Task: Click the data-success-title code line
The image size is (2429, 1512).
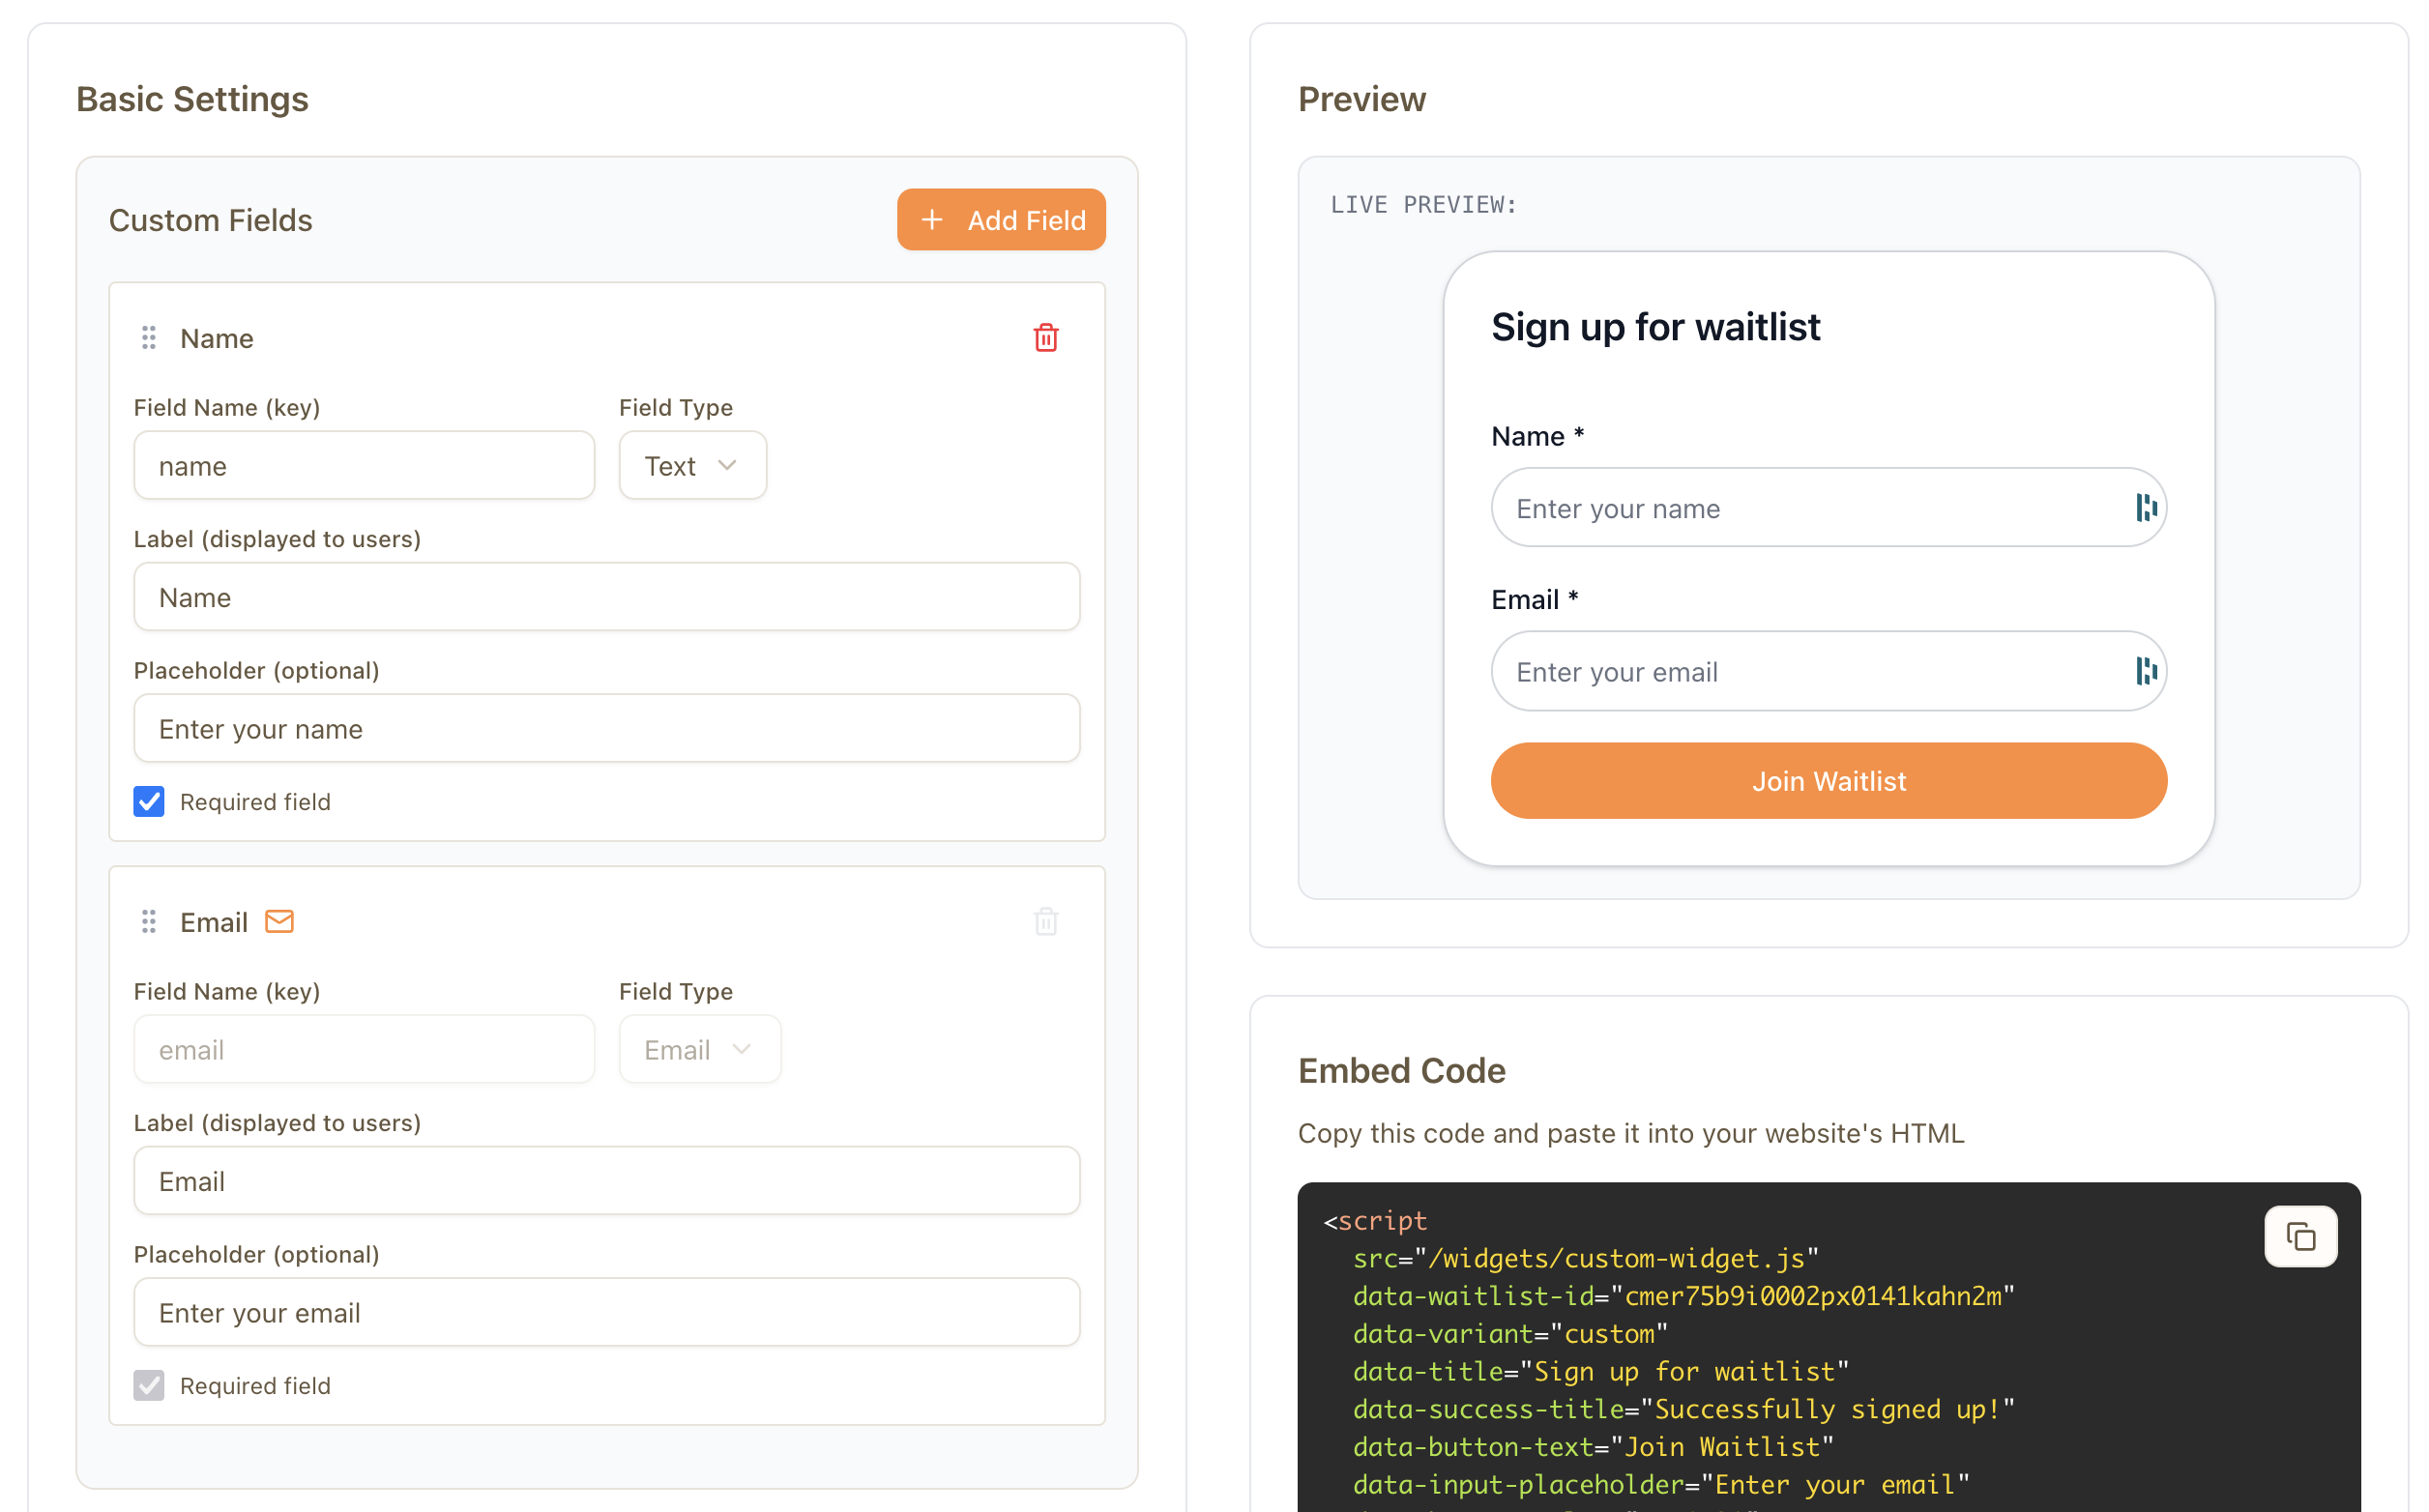Action: point(1683,1409)
